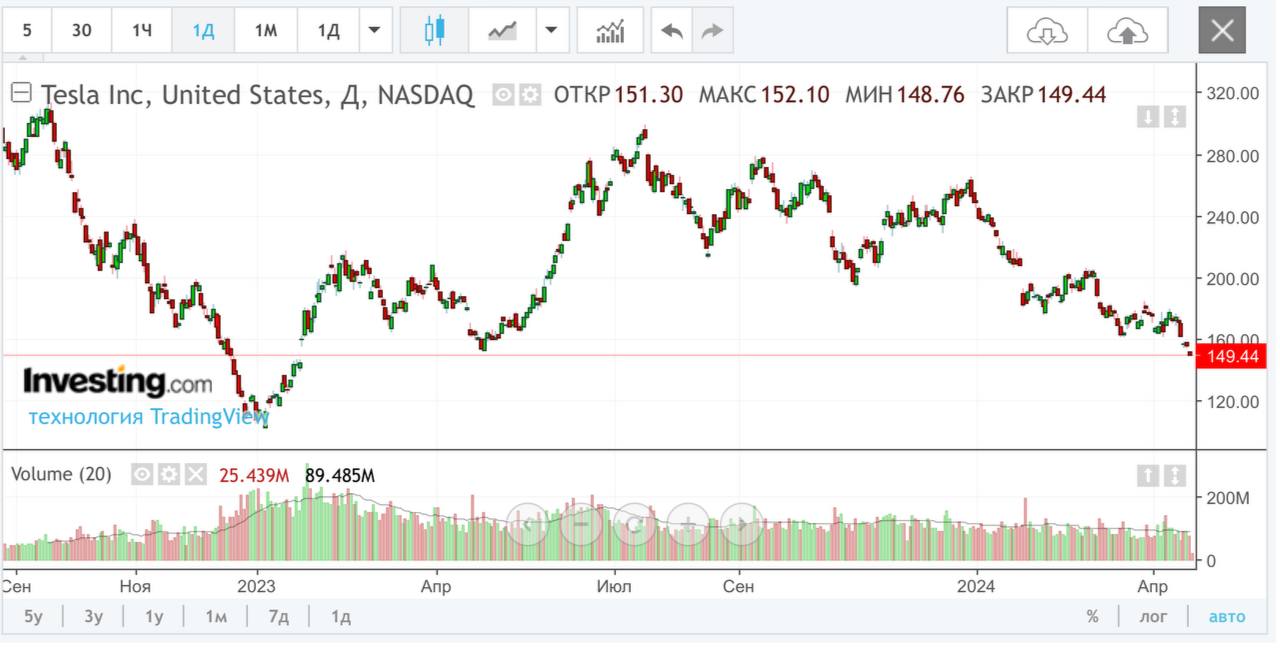Set the range to 5y
The height and width of the screenshot is (671, 1280).
(33, 616)
